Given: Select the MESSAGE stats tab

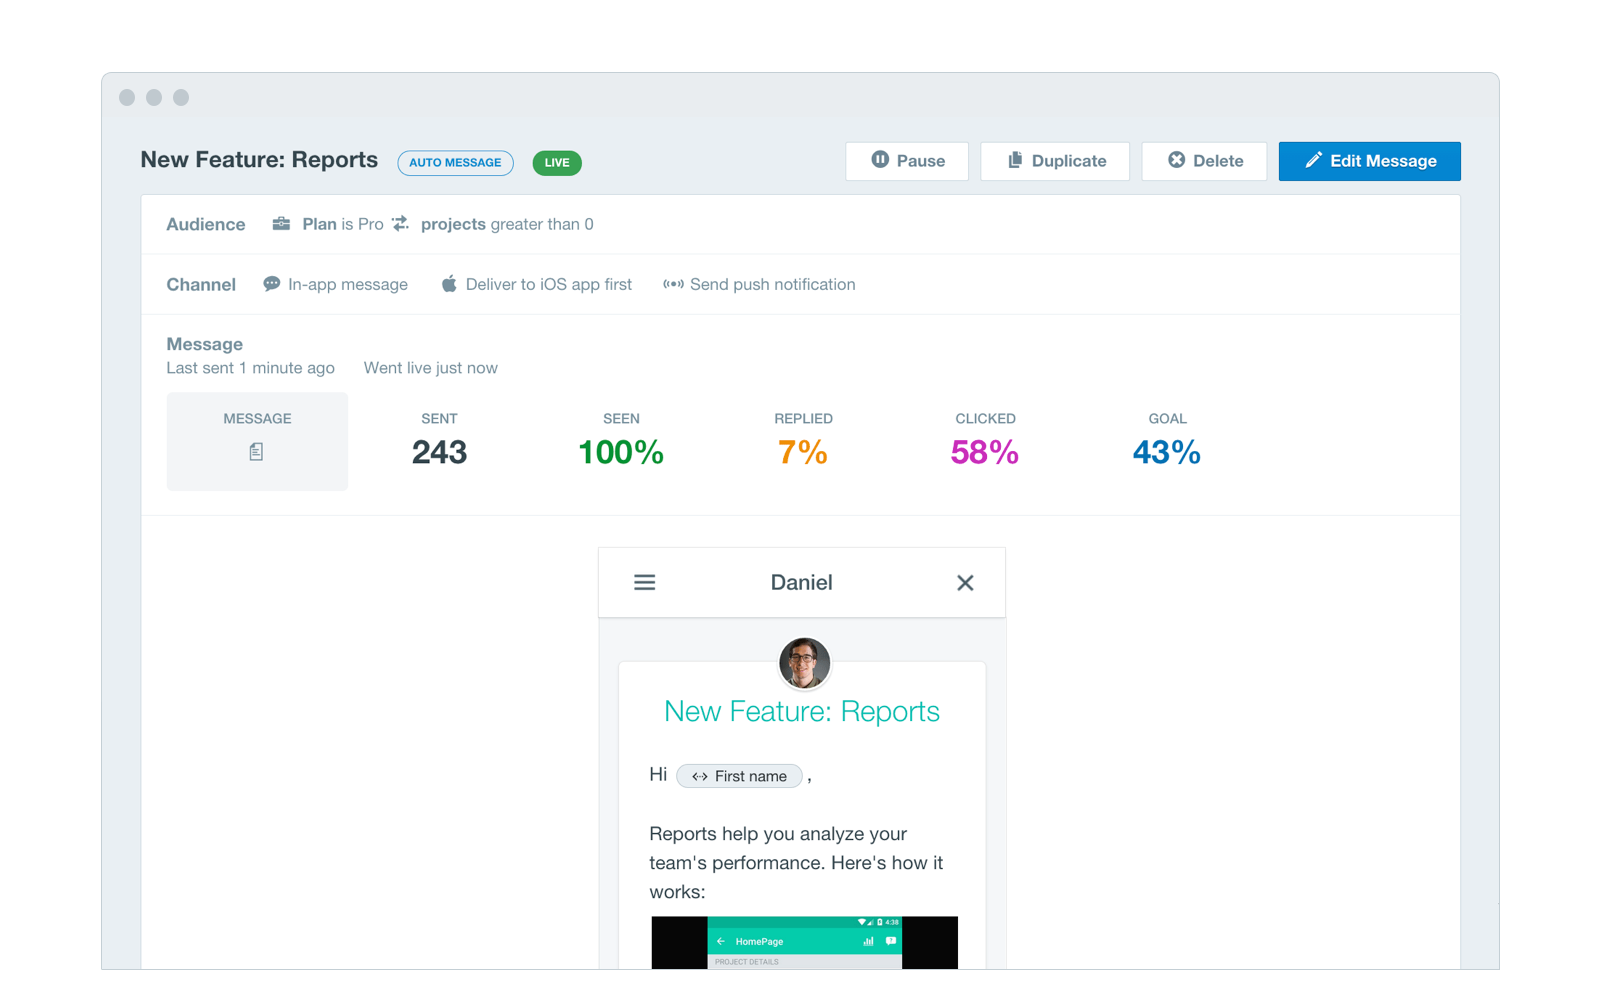Looking at the screenshot, I should 257,441.
